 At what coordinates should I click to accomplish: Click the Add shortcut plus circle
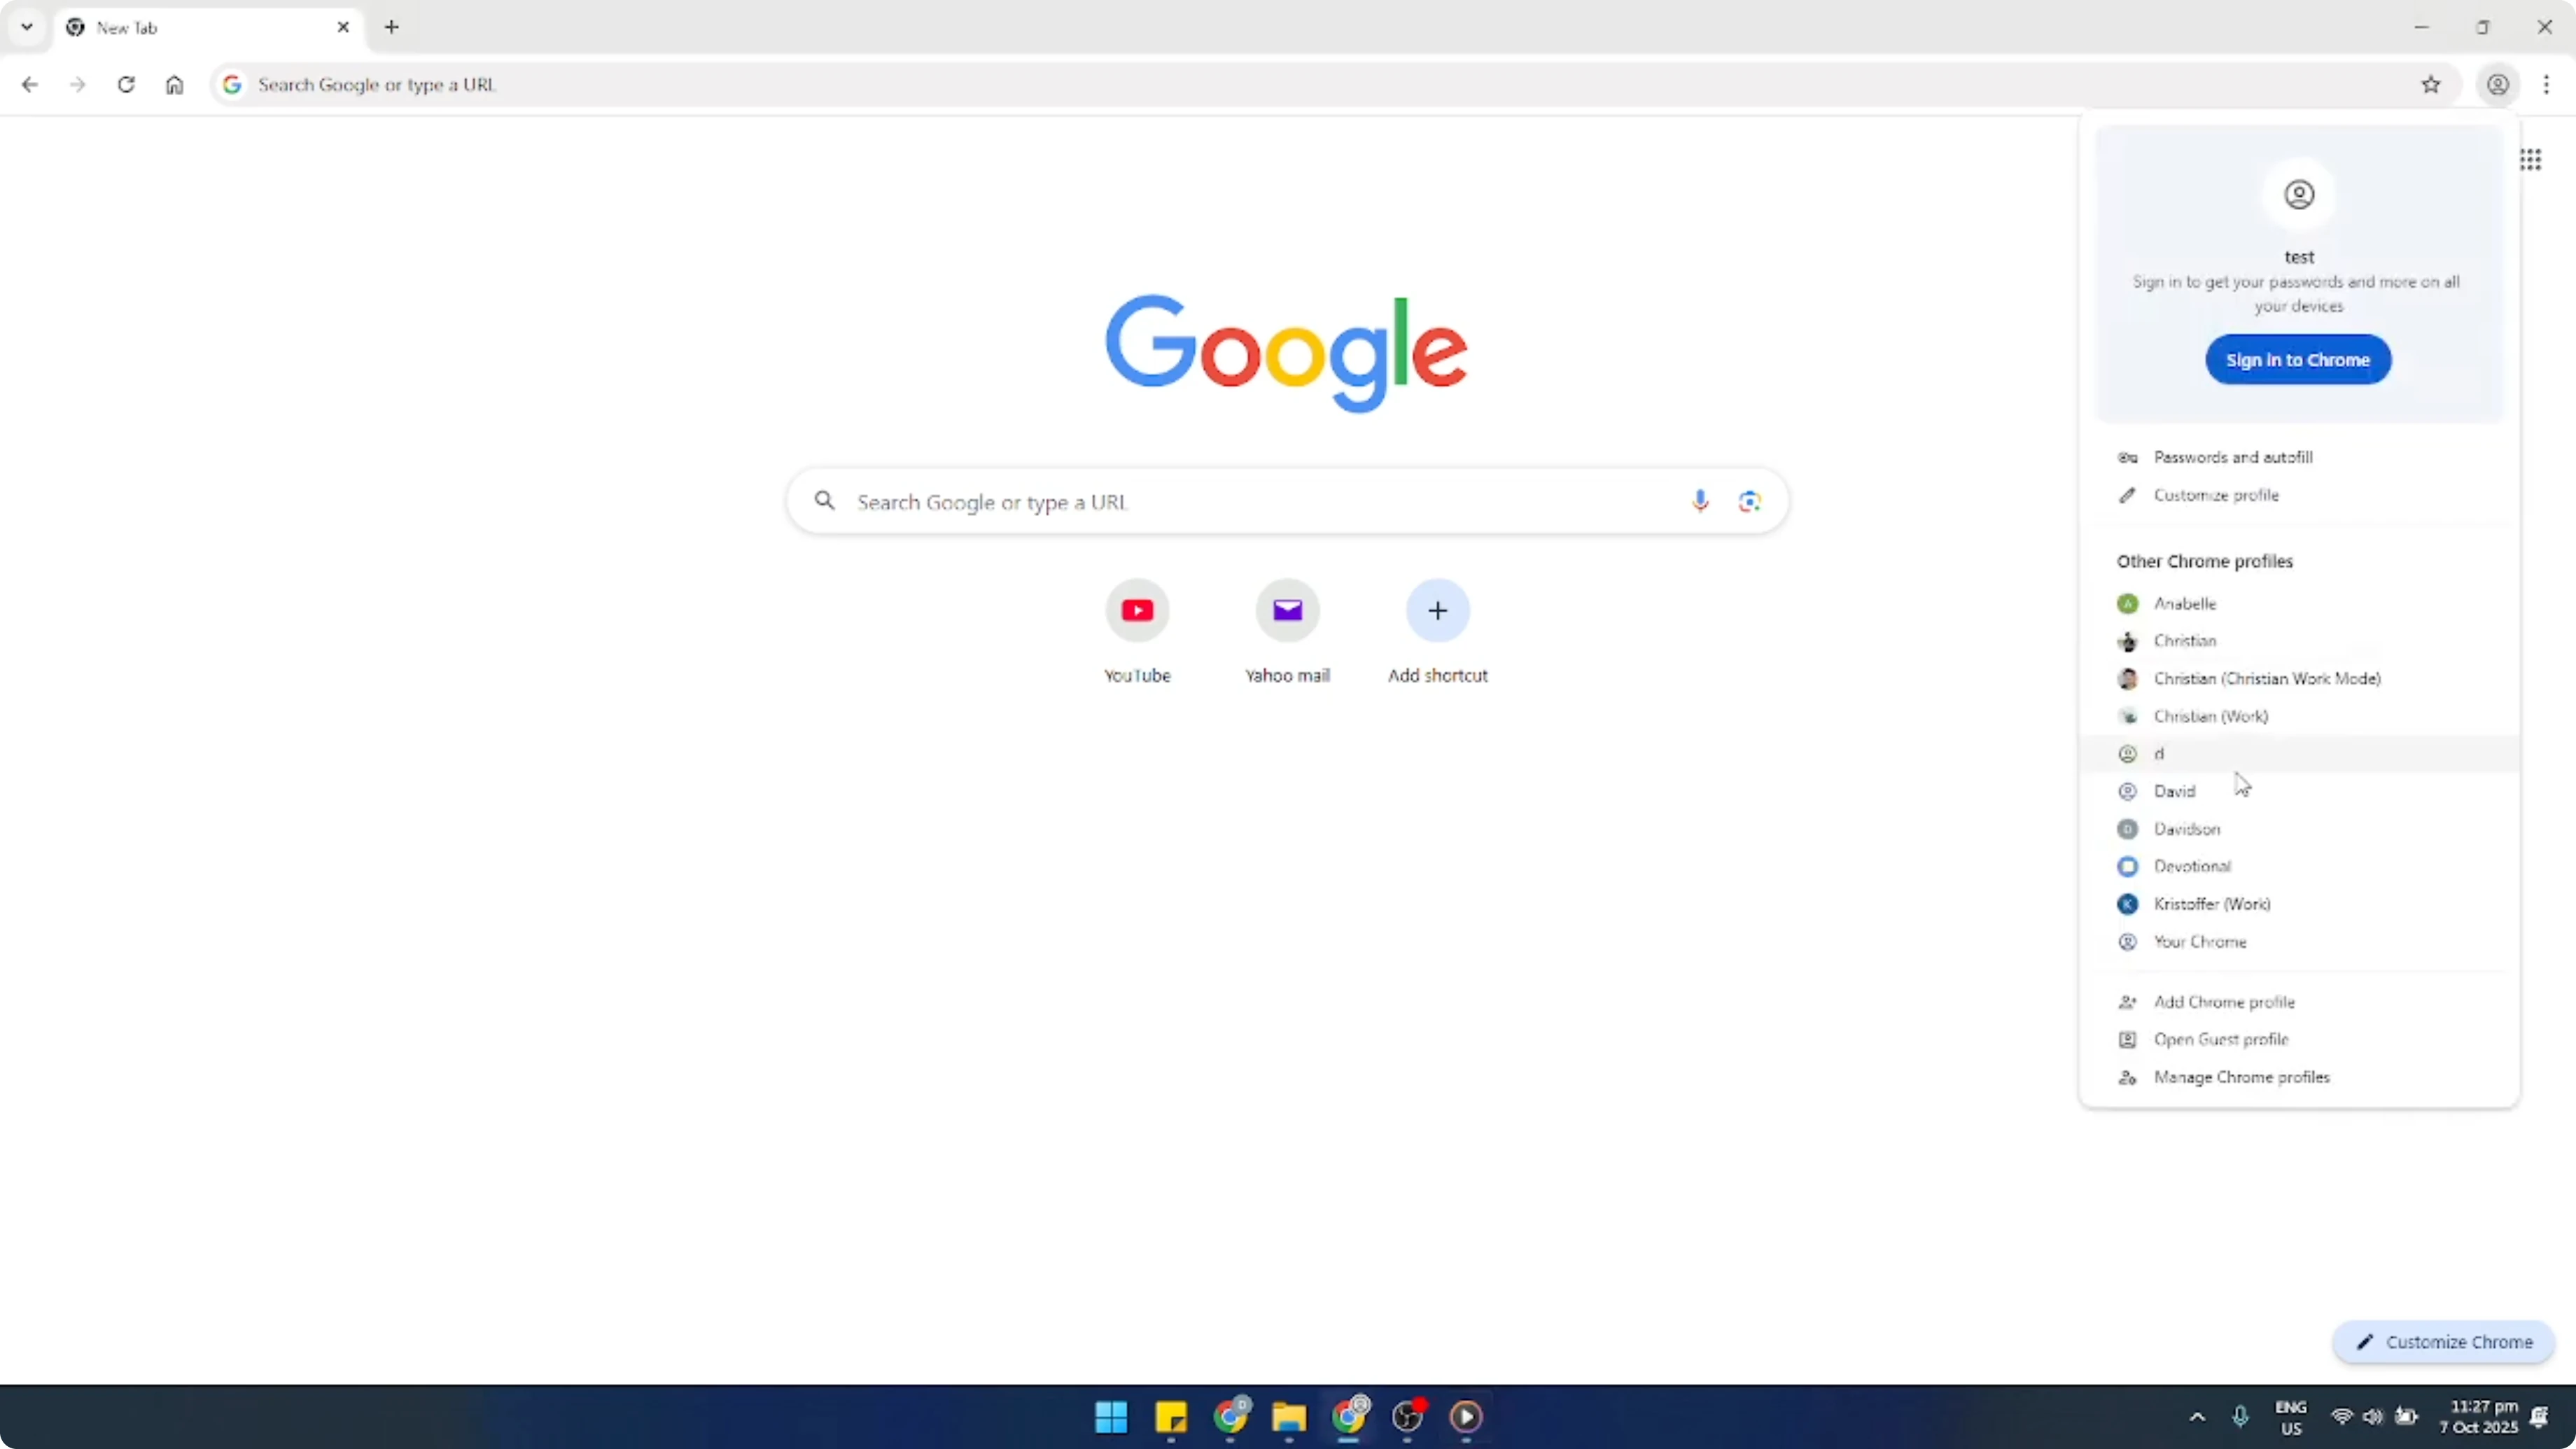tap(1437, 611)
